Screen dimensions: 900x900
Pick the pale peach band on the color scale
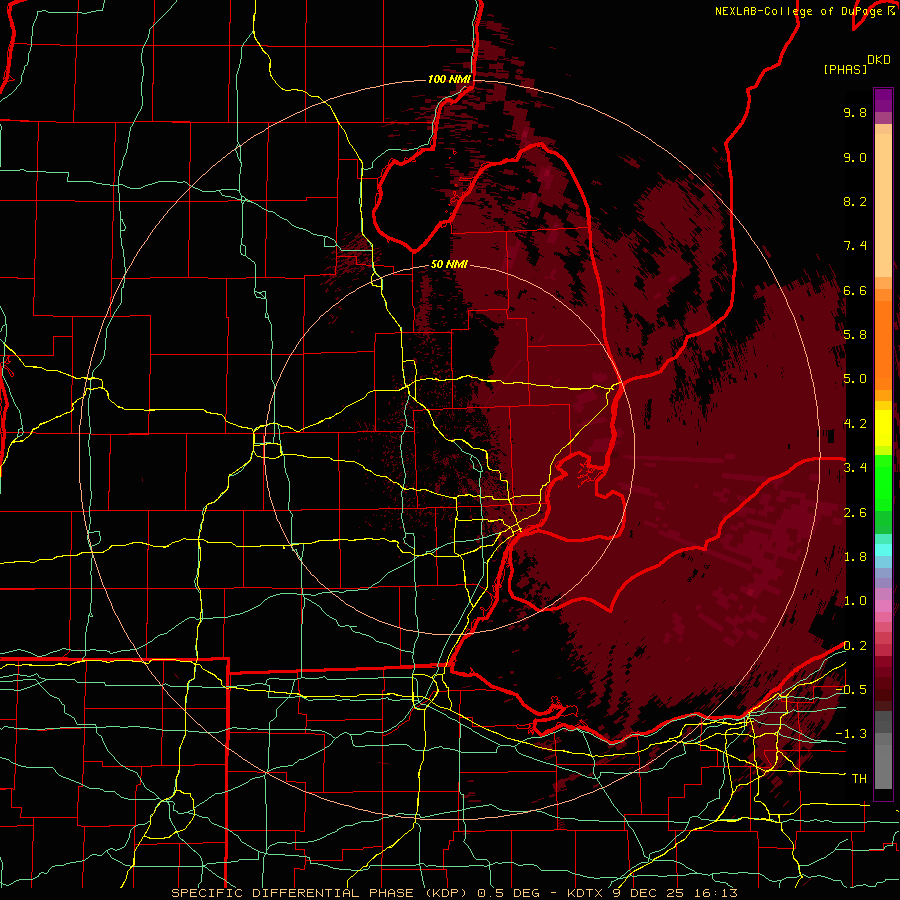[x=883, y=205]
